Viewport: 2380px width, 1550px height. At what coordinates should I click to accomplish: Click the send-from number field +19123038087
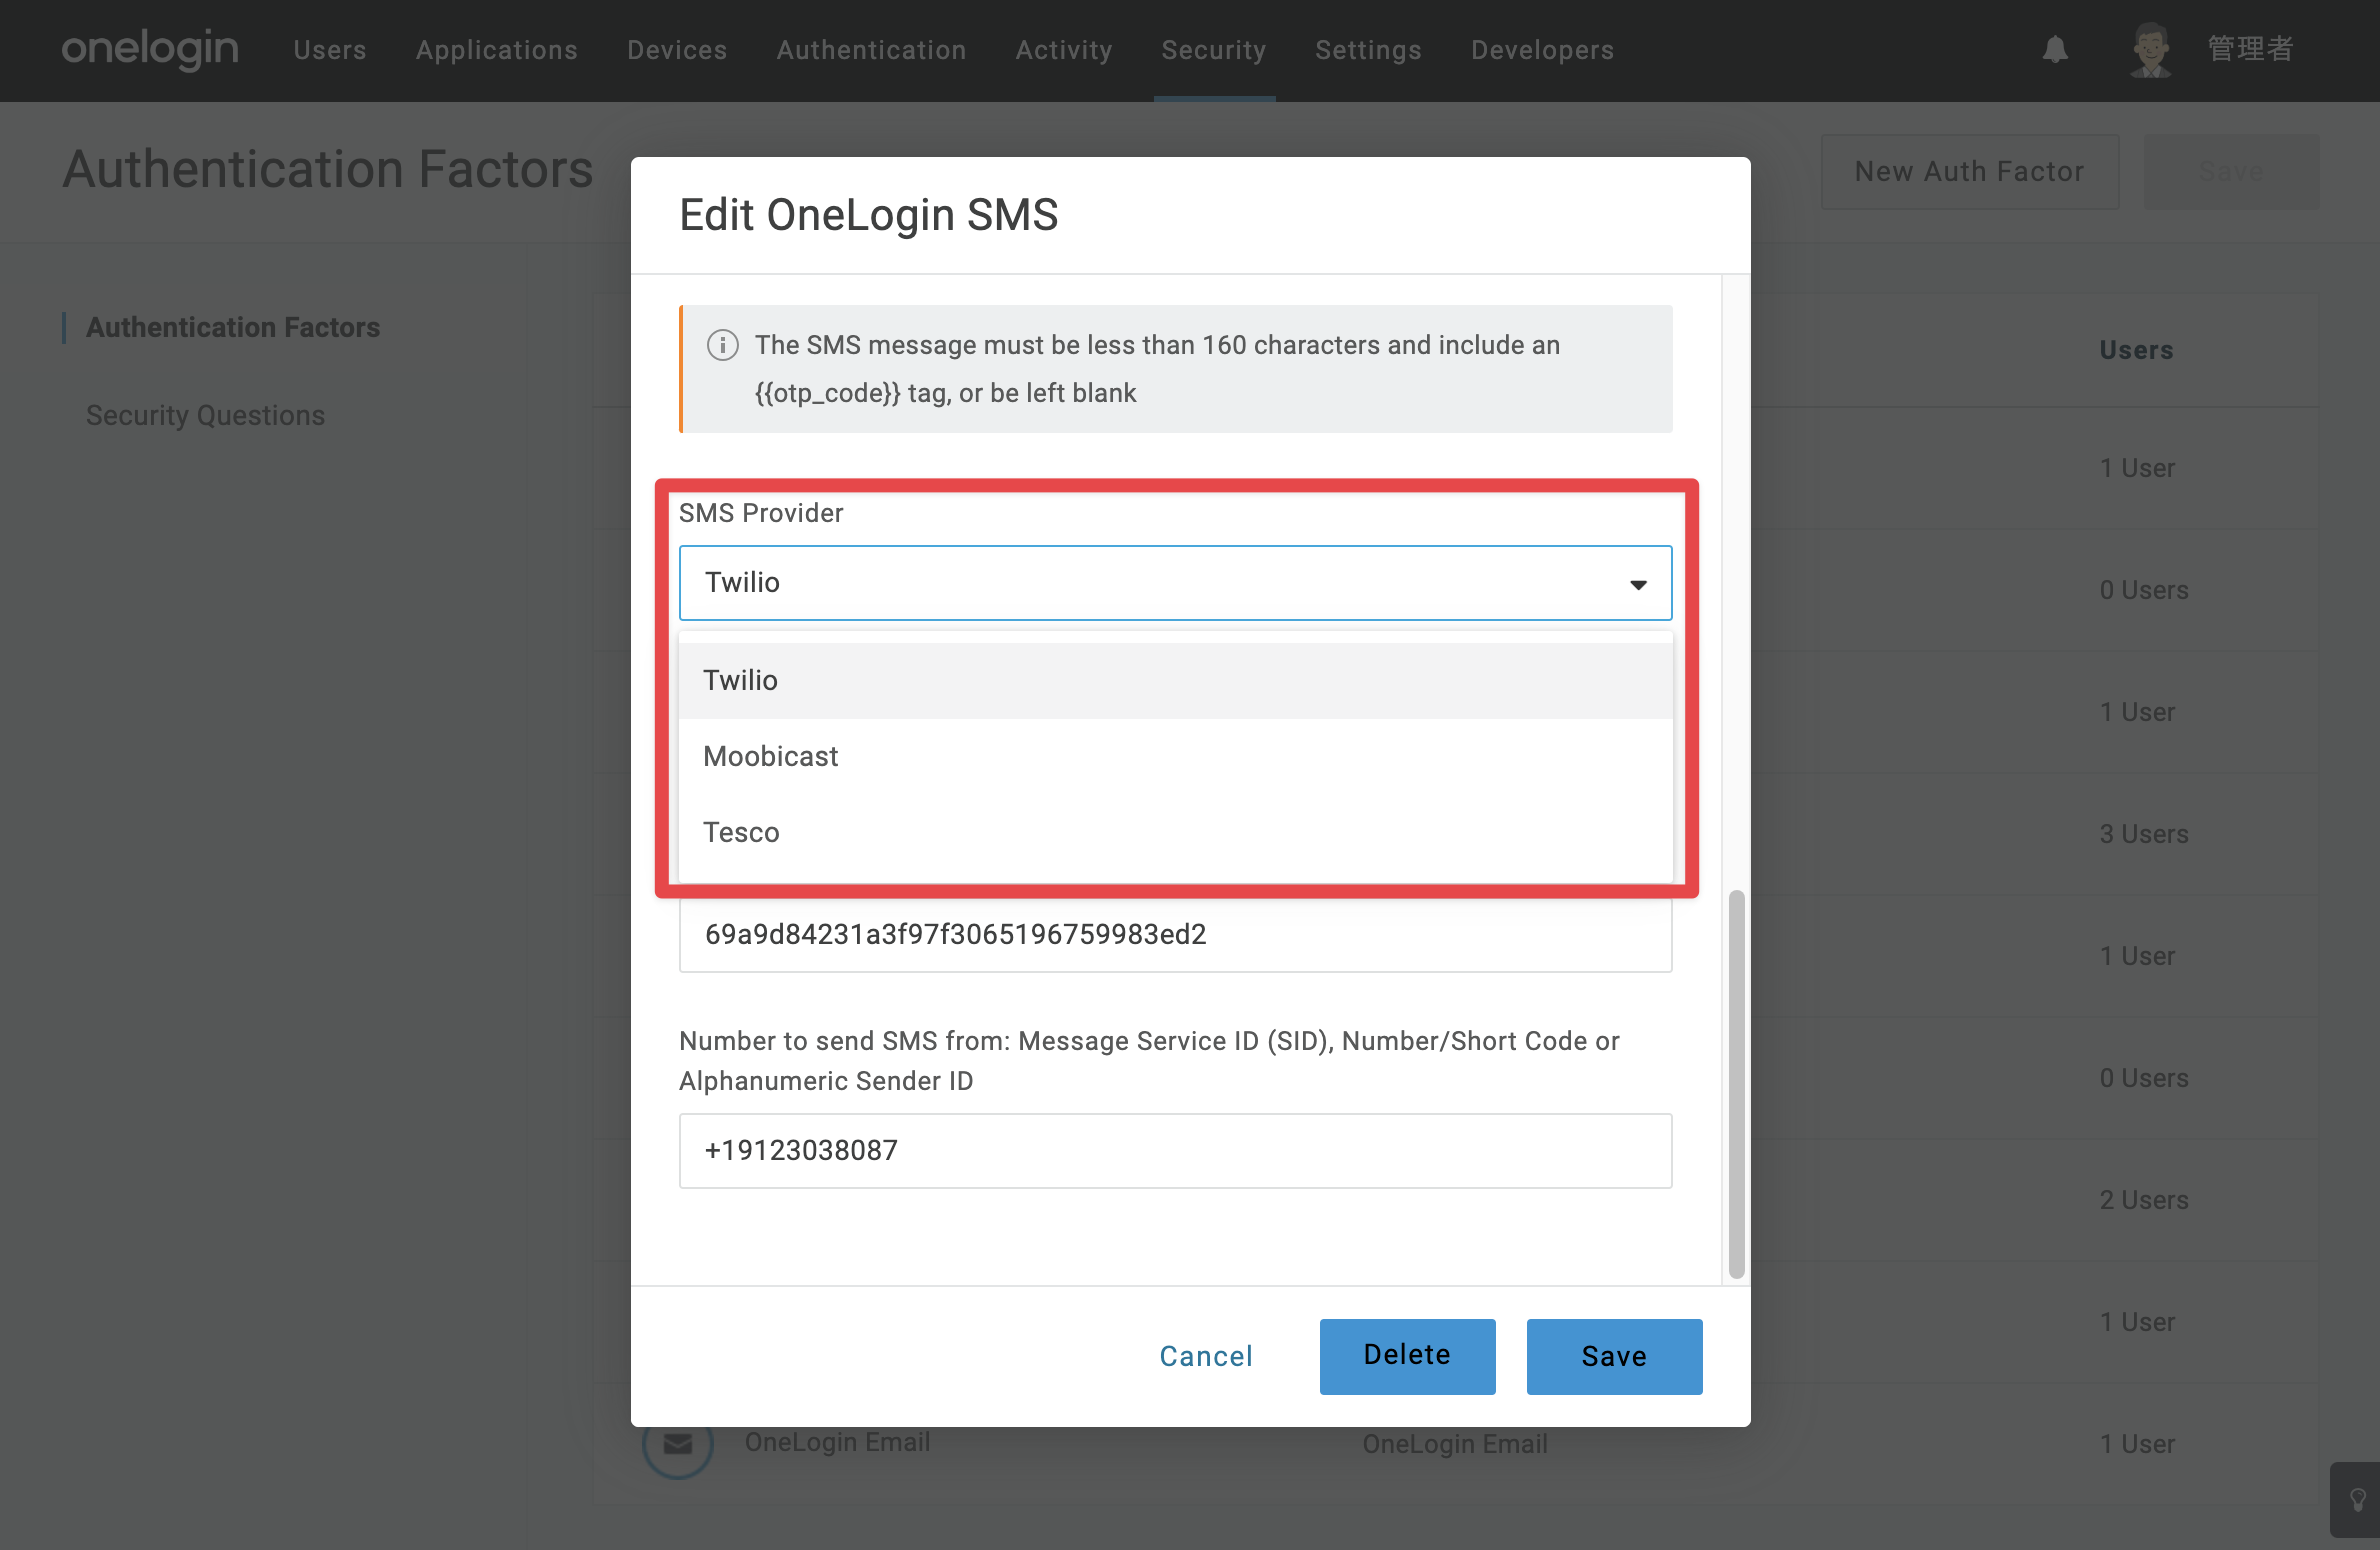(1175, 1151)
